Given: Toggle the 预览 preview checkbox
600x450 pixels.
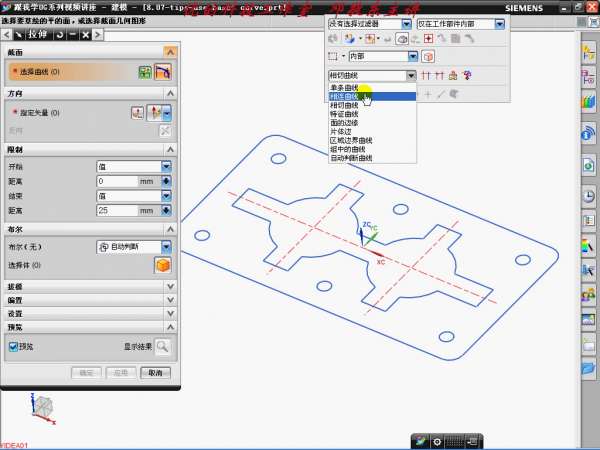Looking at the screenshot, I should click(x=13, y=347).
